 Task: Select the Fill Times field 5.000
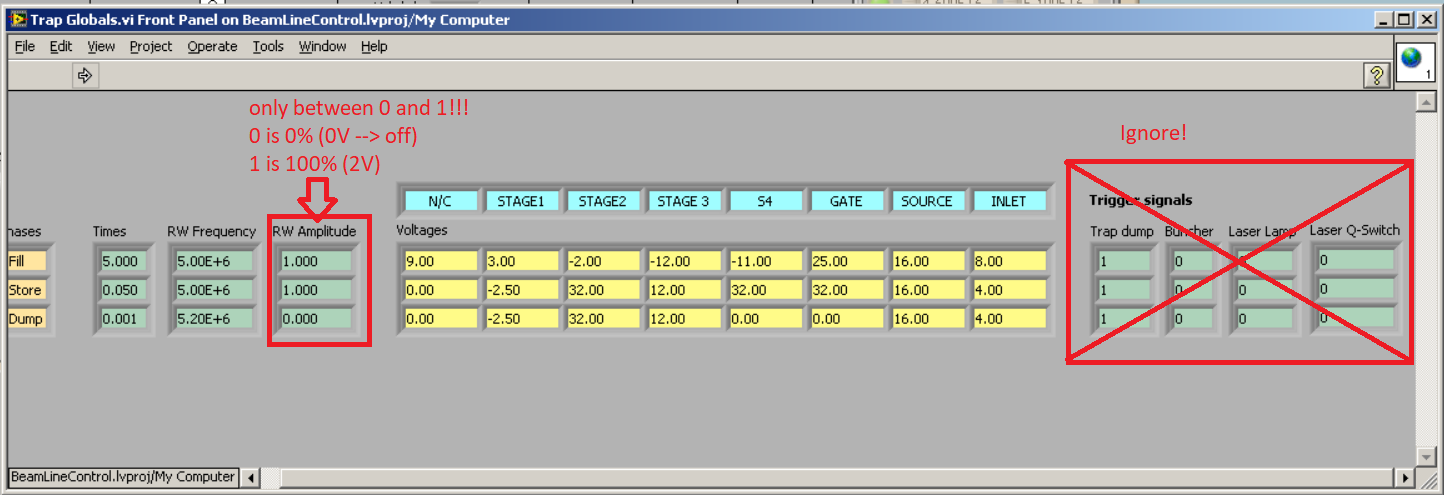coord(123,261)
